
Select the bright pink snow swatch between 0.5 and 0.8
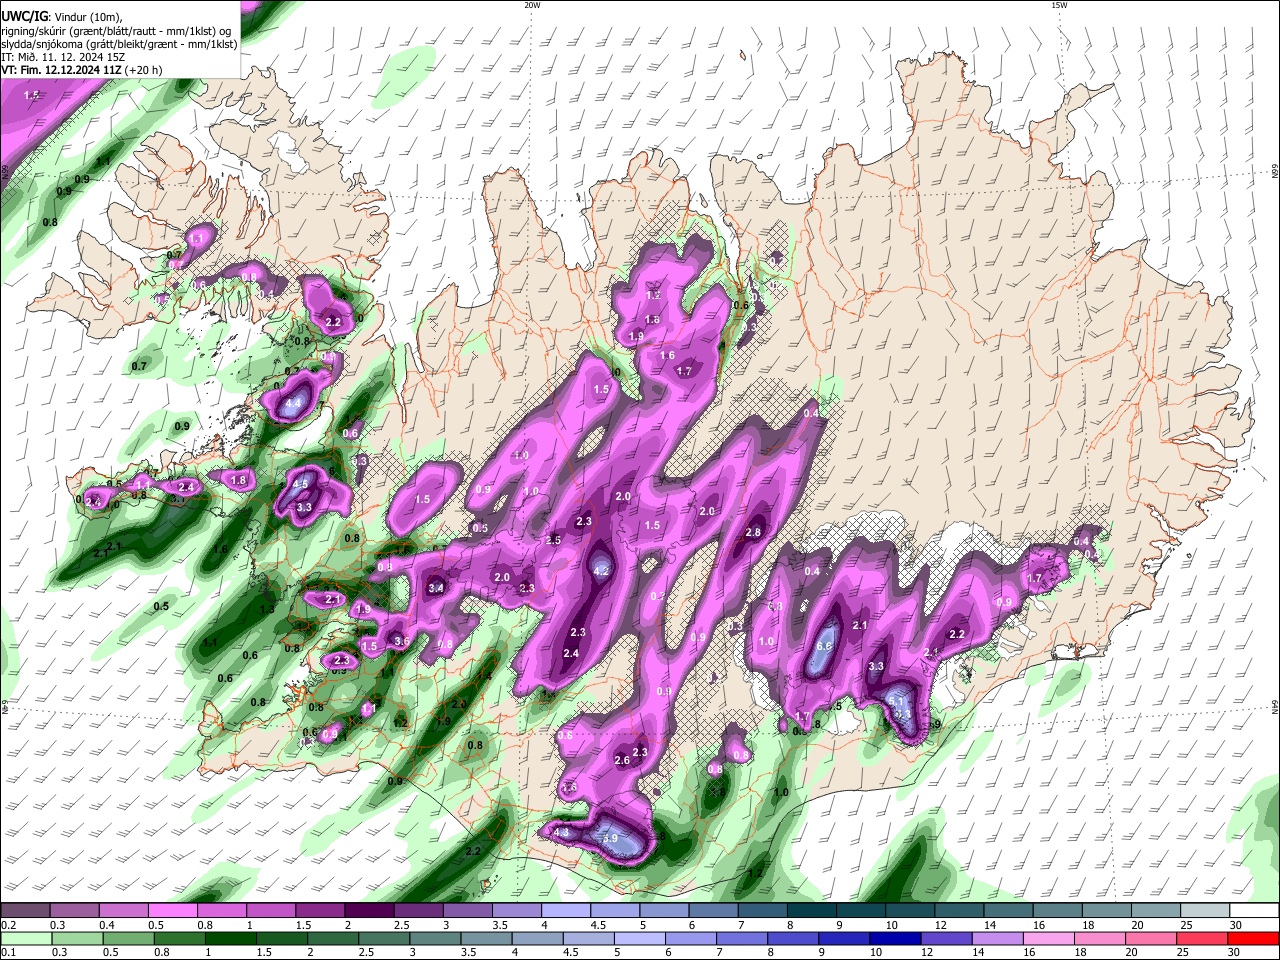pos(173,911)
